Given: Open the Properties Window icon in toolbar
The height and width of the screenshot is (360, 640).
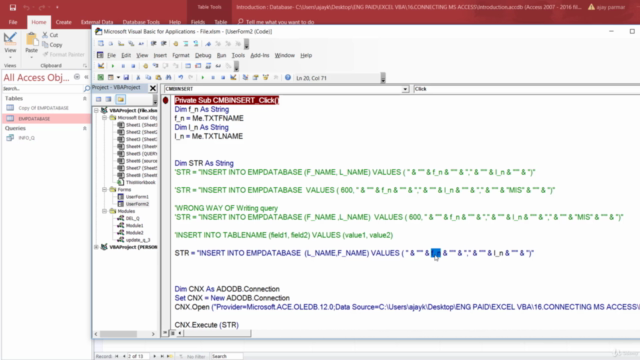Looking at the screenshot, I should pyautogui.click(x=256, y=78).
